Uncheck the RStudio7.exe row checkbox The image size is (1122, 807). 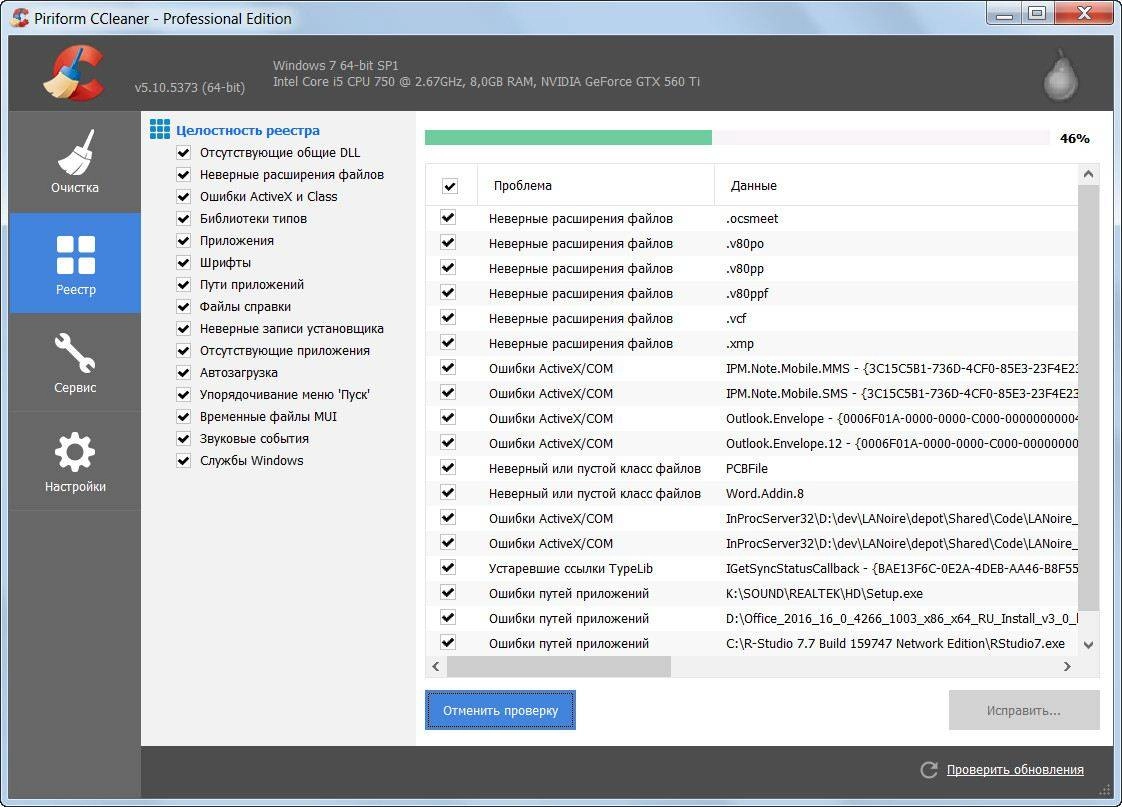tap(448, 642)
